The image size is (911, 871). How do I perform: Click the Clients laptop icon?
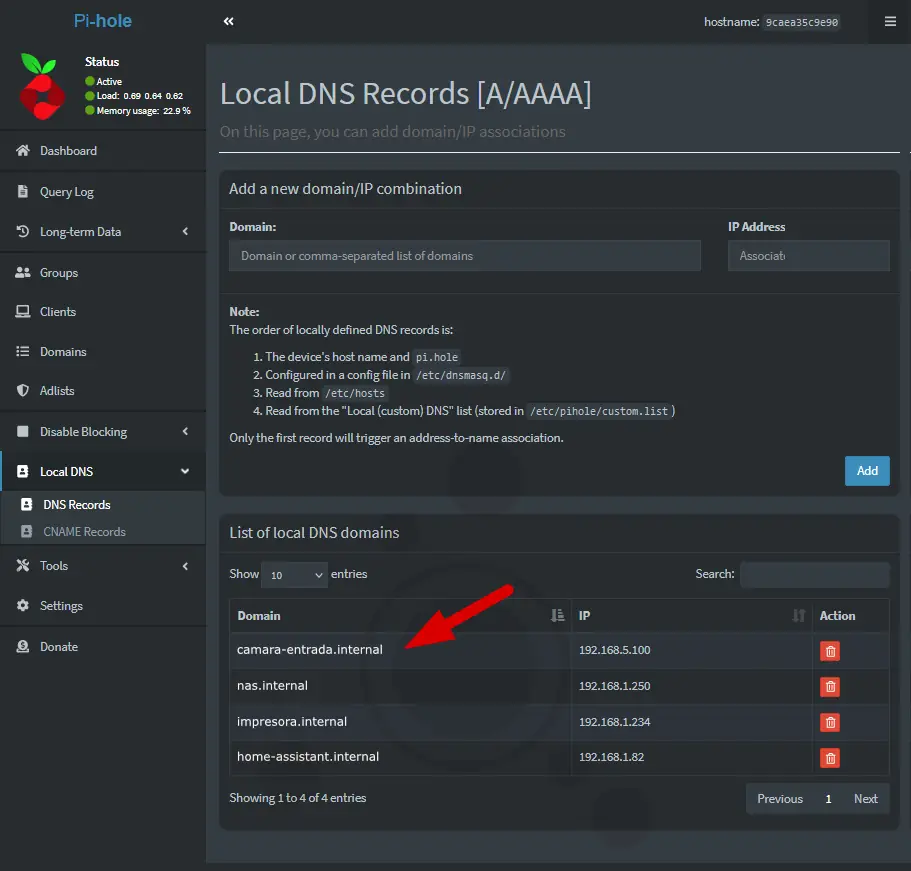(23, 311)
